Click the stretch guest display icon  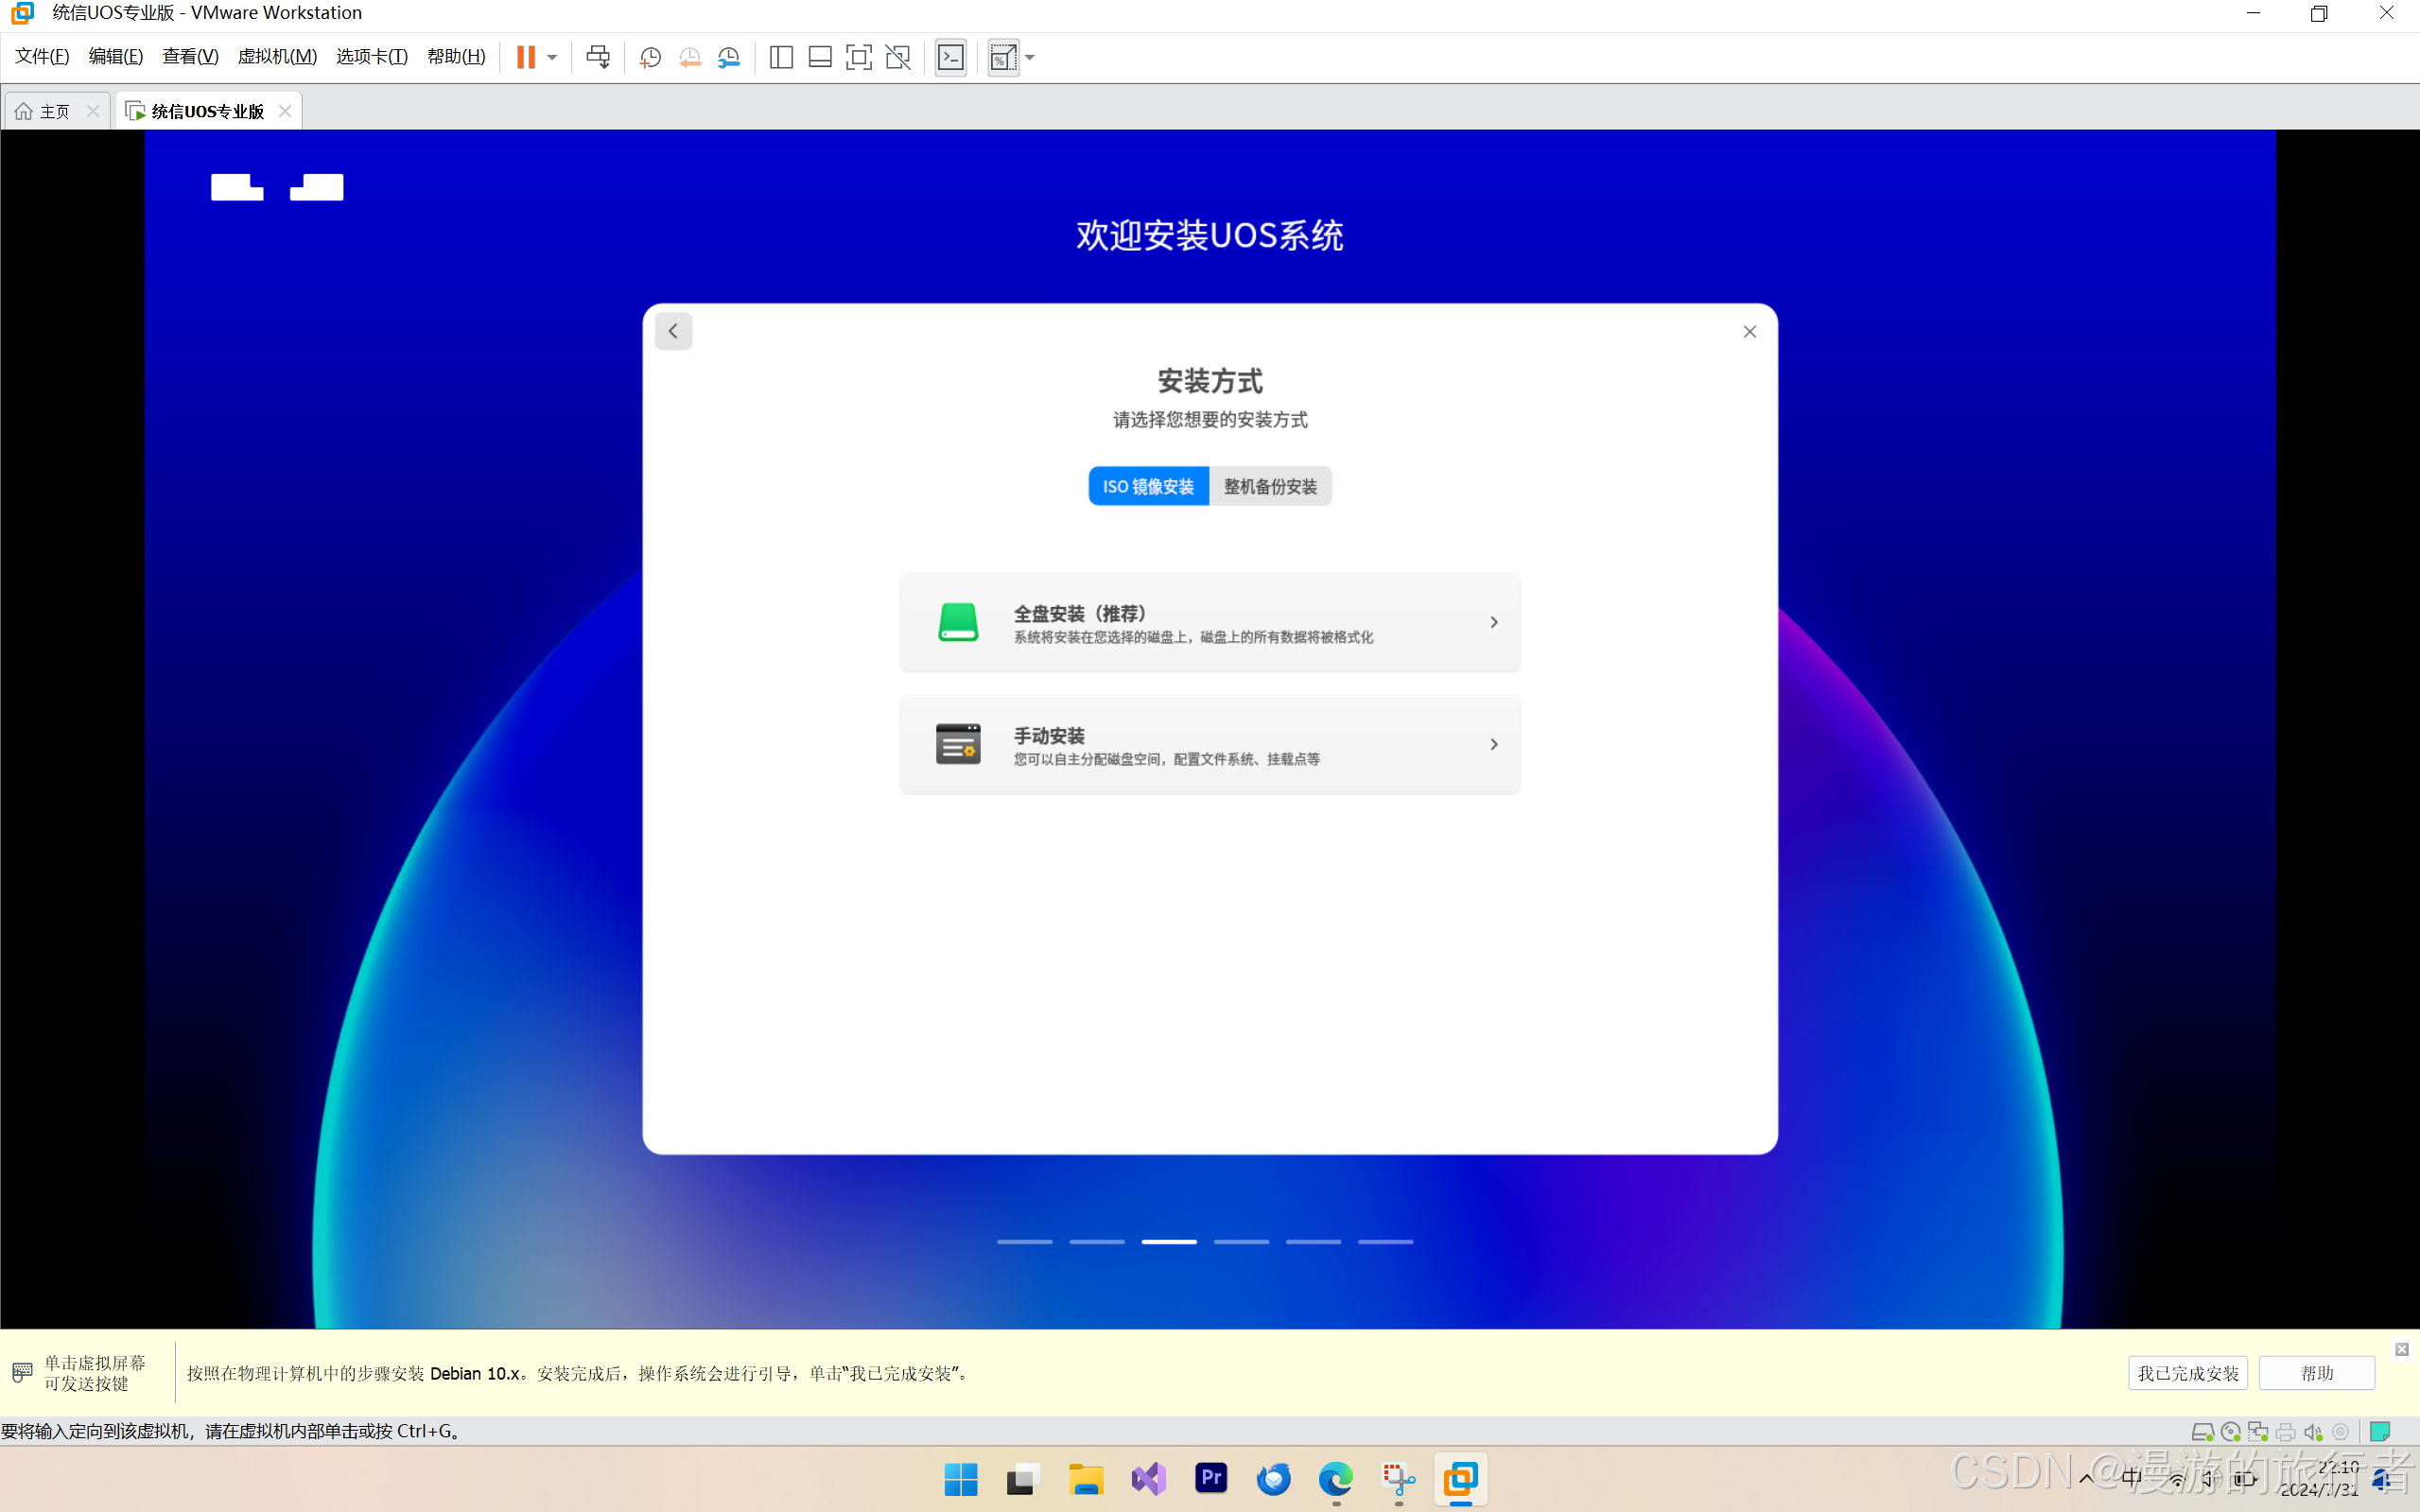click(x=1003, y=57)
